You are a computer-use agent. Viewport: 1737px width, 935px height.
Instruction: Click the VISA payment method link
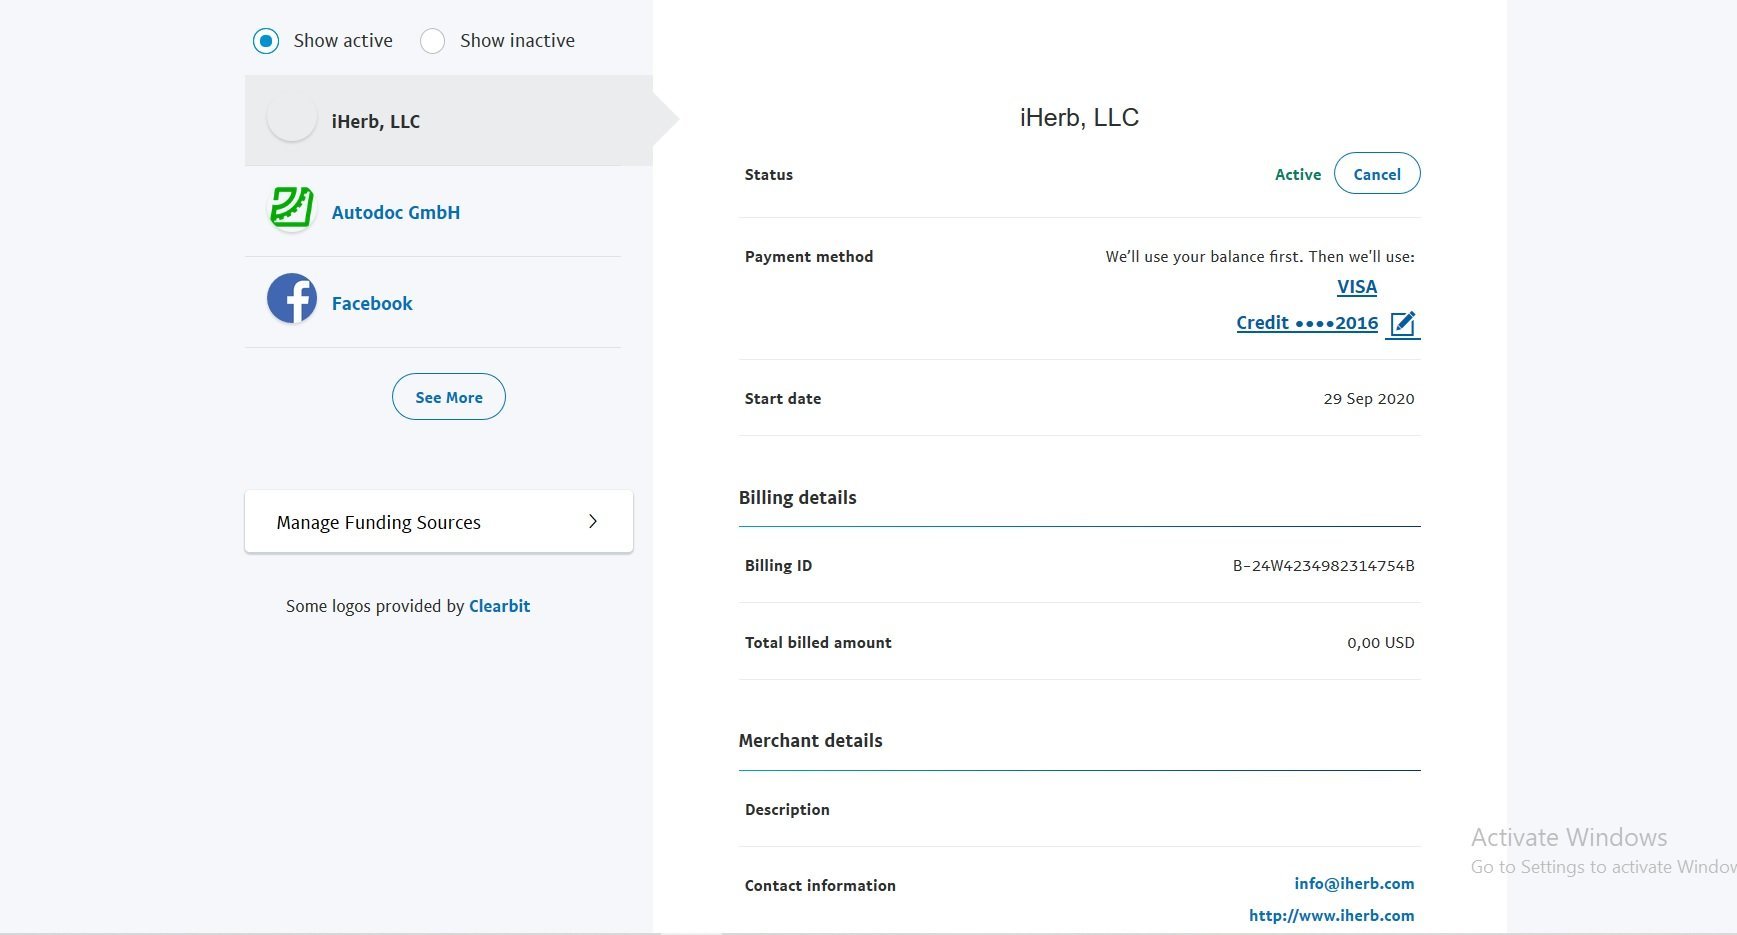click(x=1356, y=287)
